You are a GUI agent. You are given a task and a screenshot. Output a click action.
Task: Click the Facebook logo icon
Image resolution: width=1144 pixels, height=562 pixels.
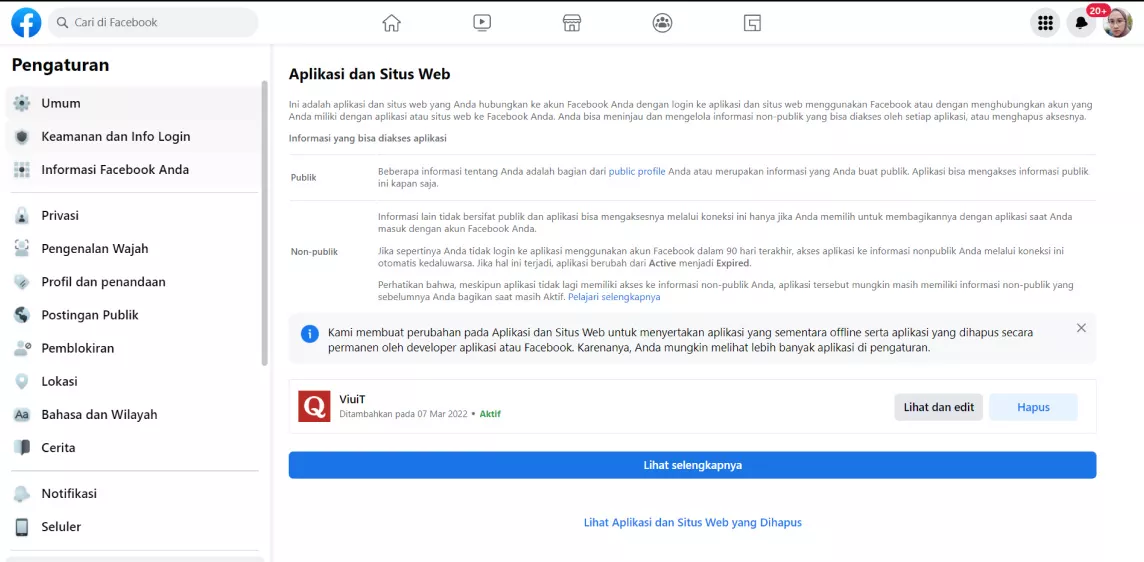[26, 23]
